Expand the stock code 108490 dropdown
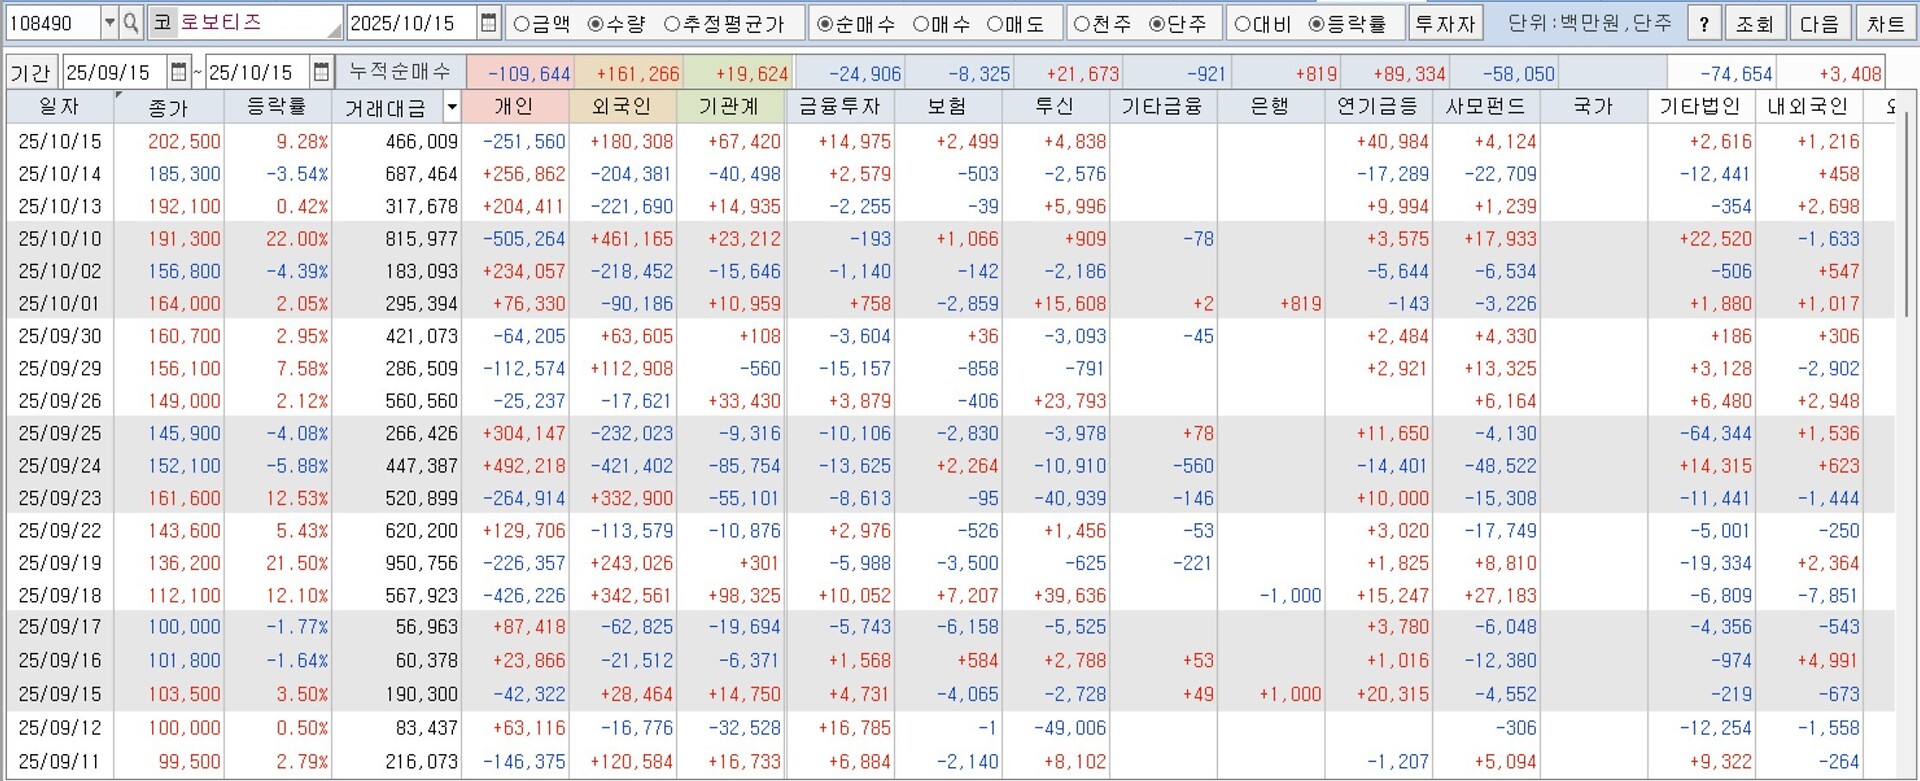1920x781 pixels. 109,23
